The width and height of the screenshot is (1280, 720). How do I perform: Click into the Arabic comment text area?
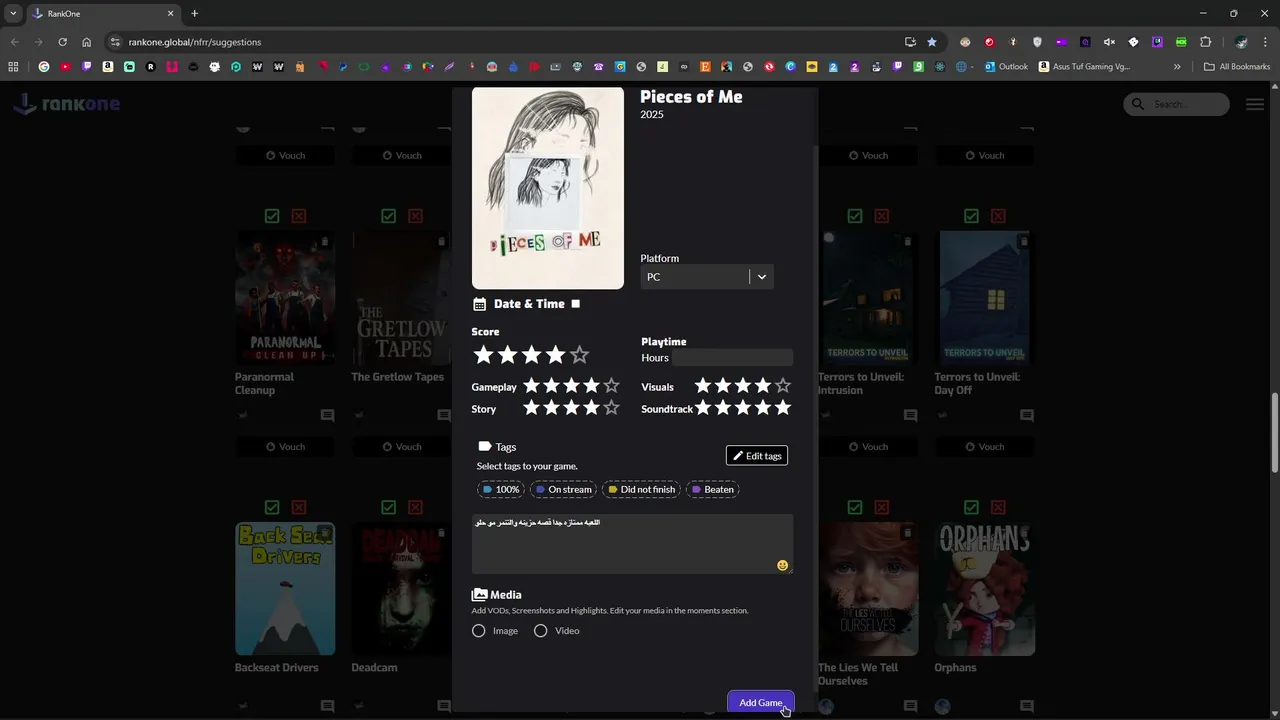click(632, 544)
